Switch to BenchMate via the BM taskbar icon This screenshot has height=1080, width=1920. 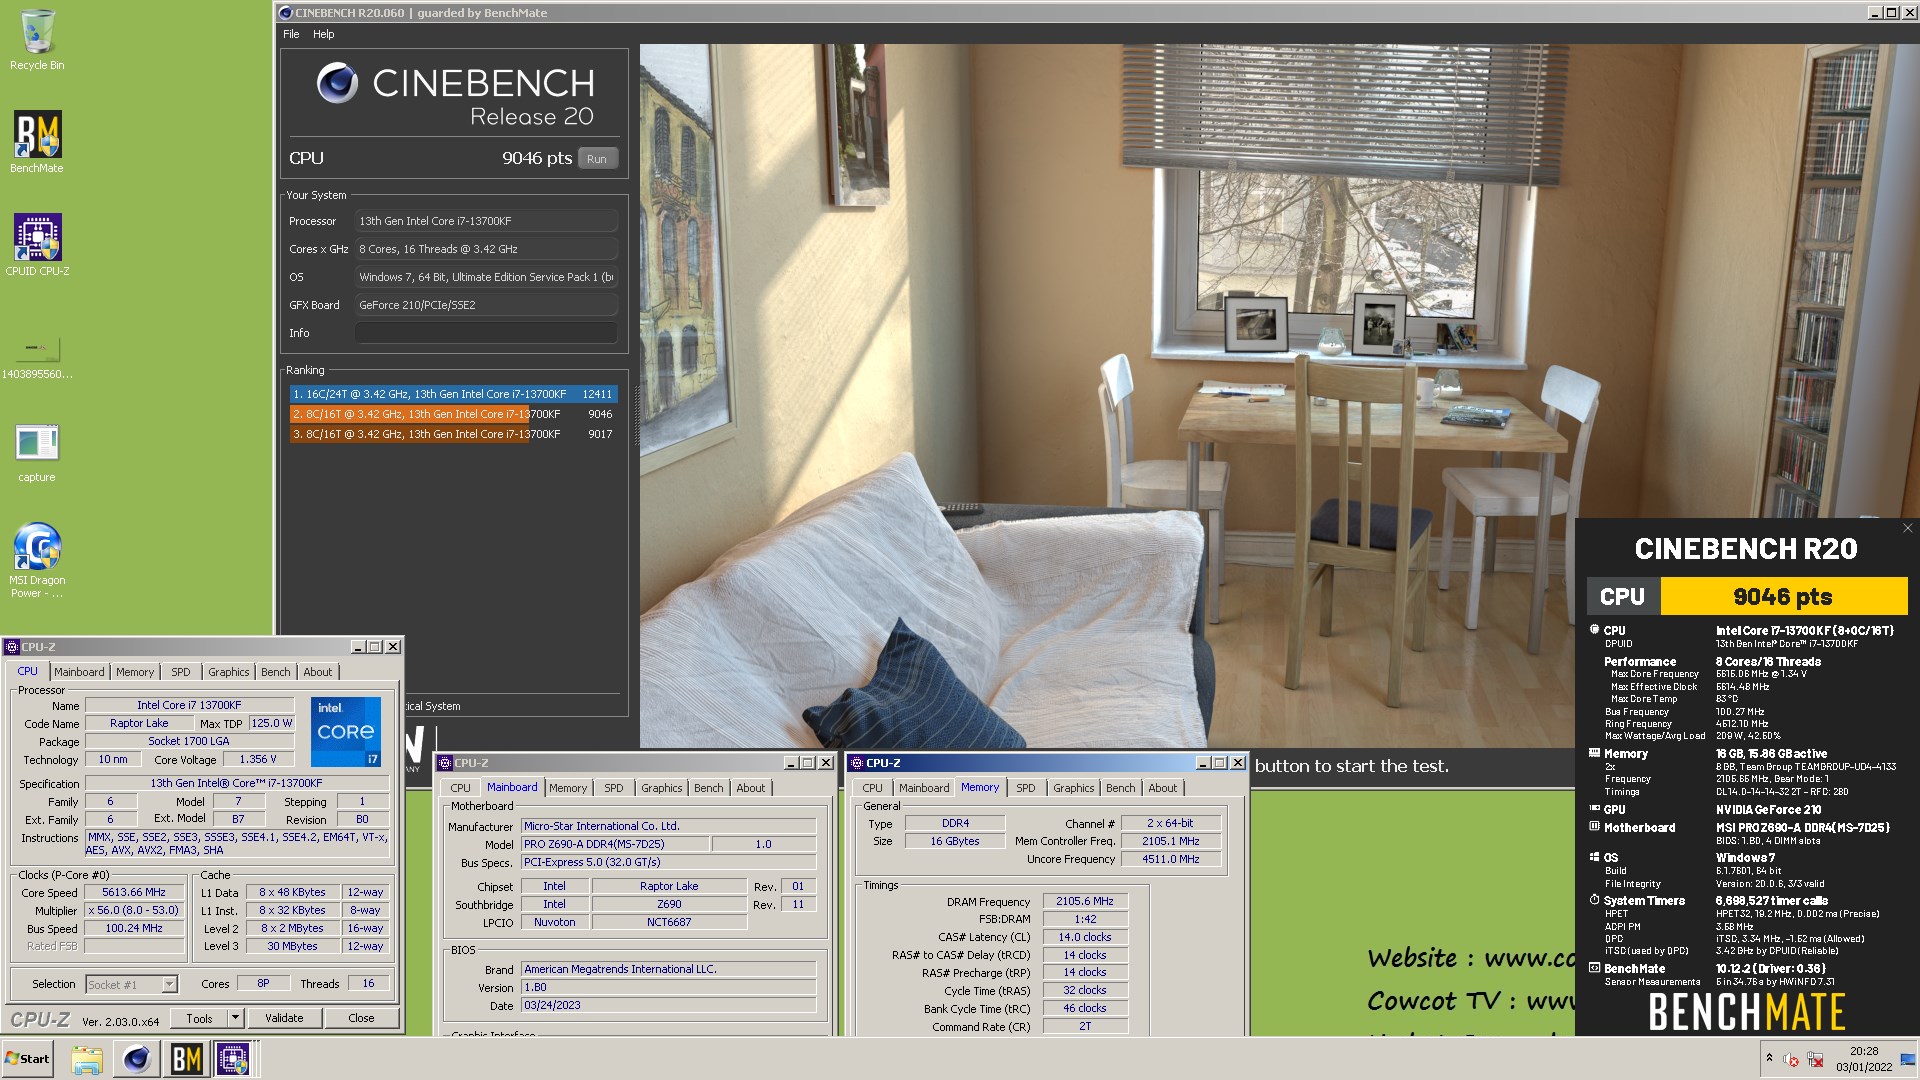pos(186,1059)
